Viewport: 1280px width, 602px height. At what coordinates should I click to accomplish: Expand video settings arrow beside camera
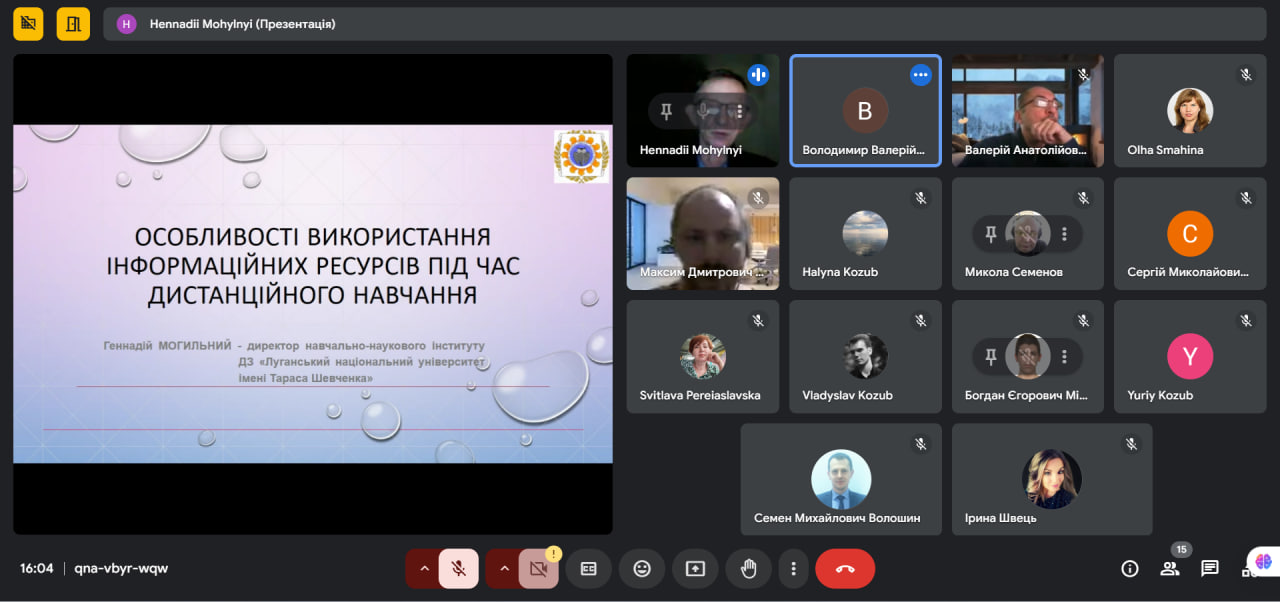tap(504, 568)
